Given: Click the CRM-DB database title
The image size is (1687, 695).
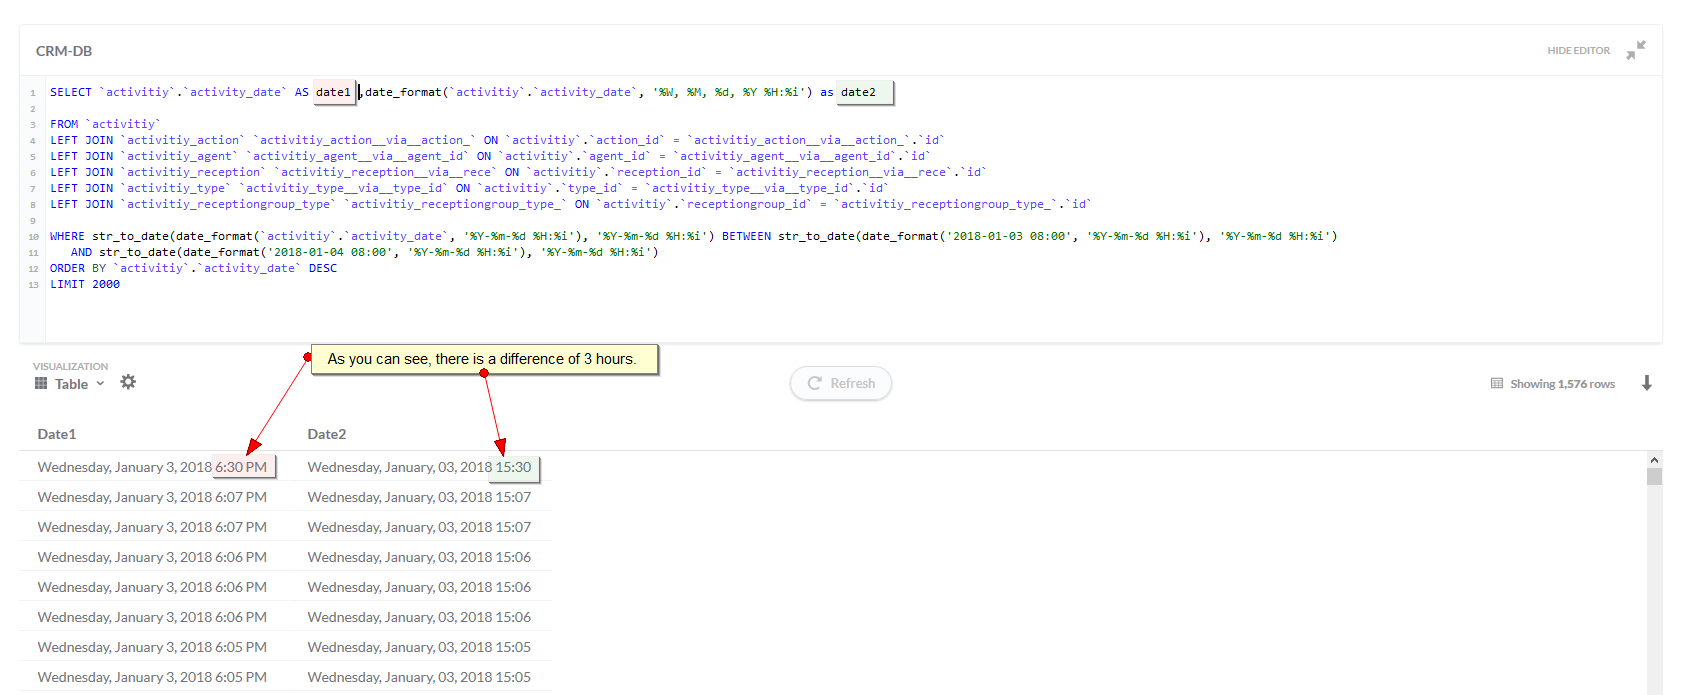Looking at the screenshot, I should pos(64,51).
